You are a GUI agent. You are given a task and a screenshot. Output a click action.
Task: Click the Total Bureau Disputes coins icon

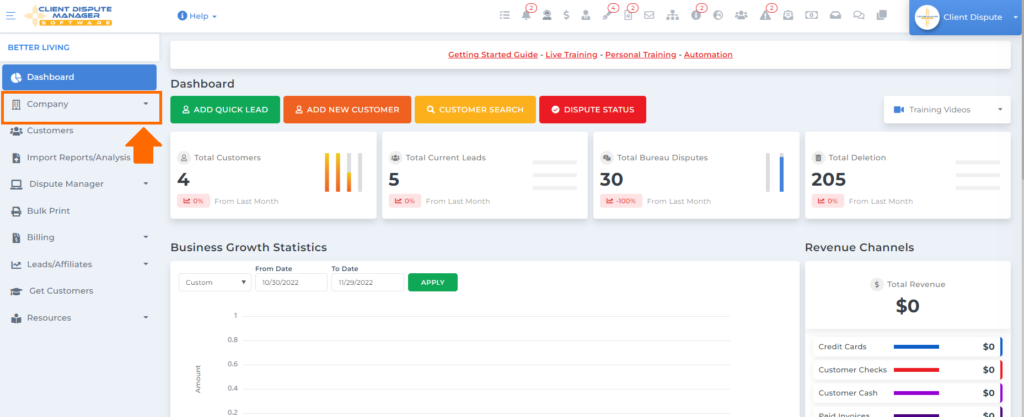click(606, 157)
